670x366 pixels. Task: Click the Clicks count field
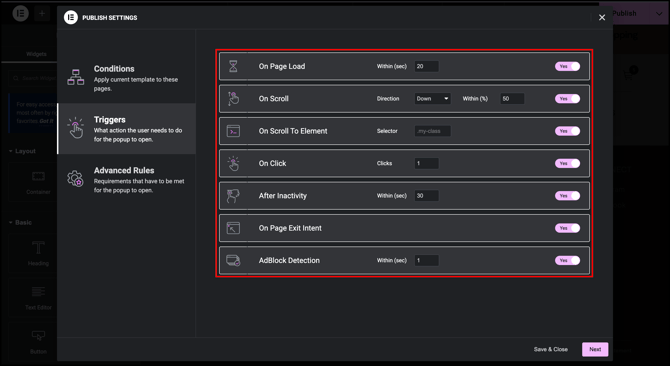click(426, 163)
